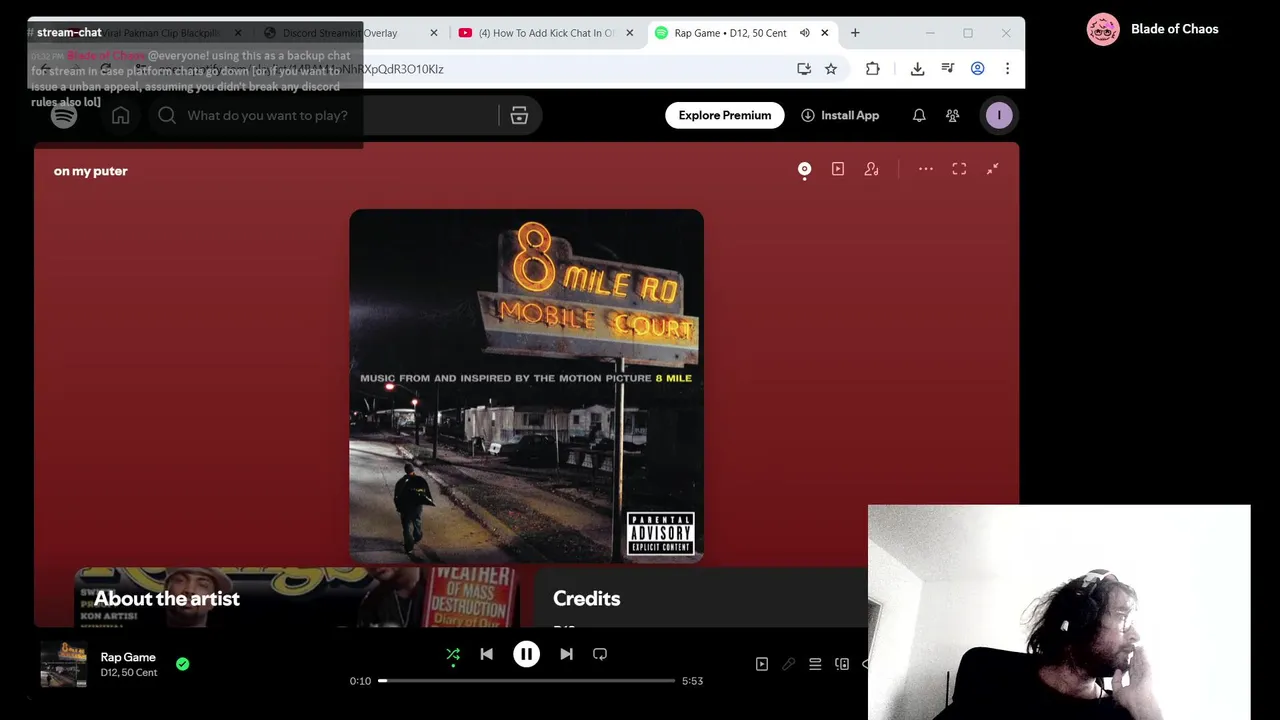Mute the Spotify tab with the speaker icon
This screenshot has height=720, width=1280.
[804, 33]
